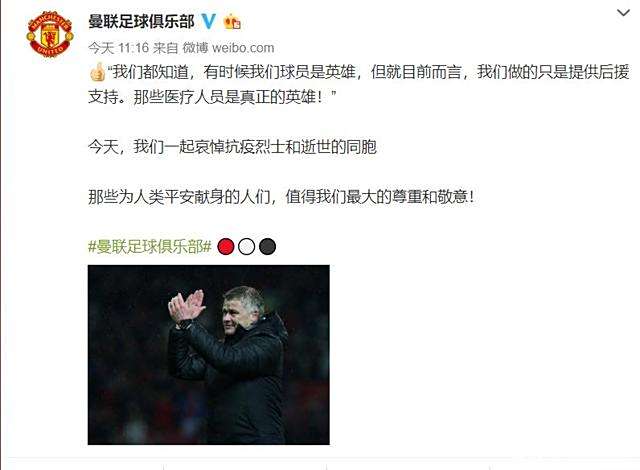Click the phrase 值得我们最大的尊重和敬意

(376, 197)
